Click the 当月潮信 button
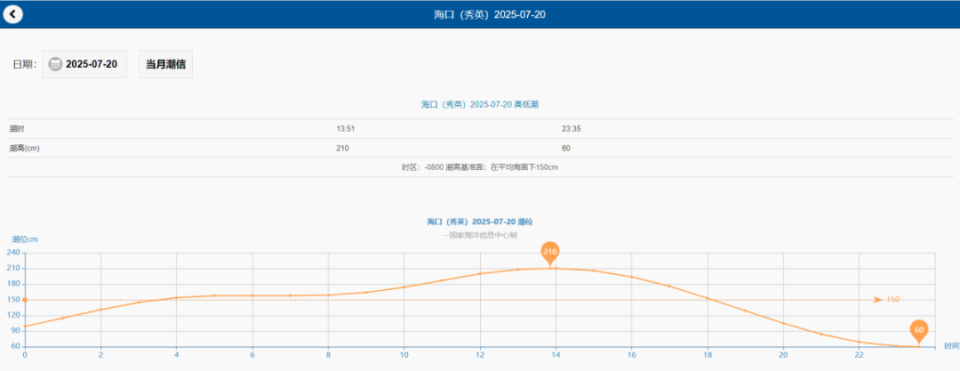960x371 pixels. [x=166, y=64]
